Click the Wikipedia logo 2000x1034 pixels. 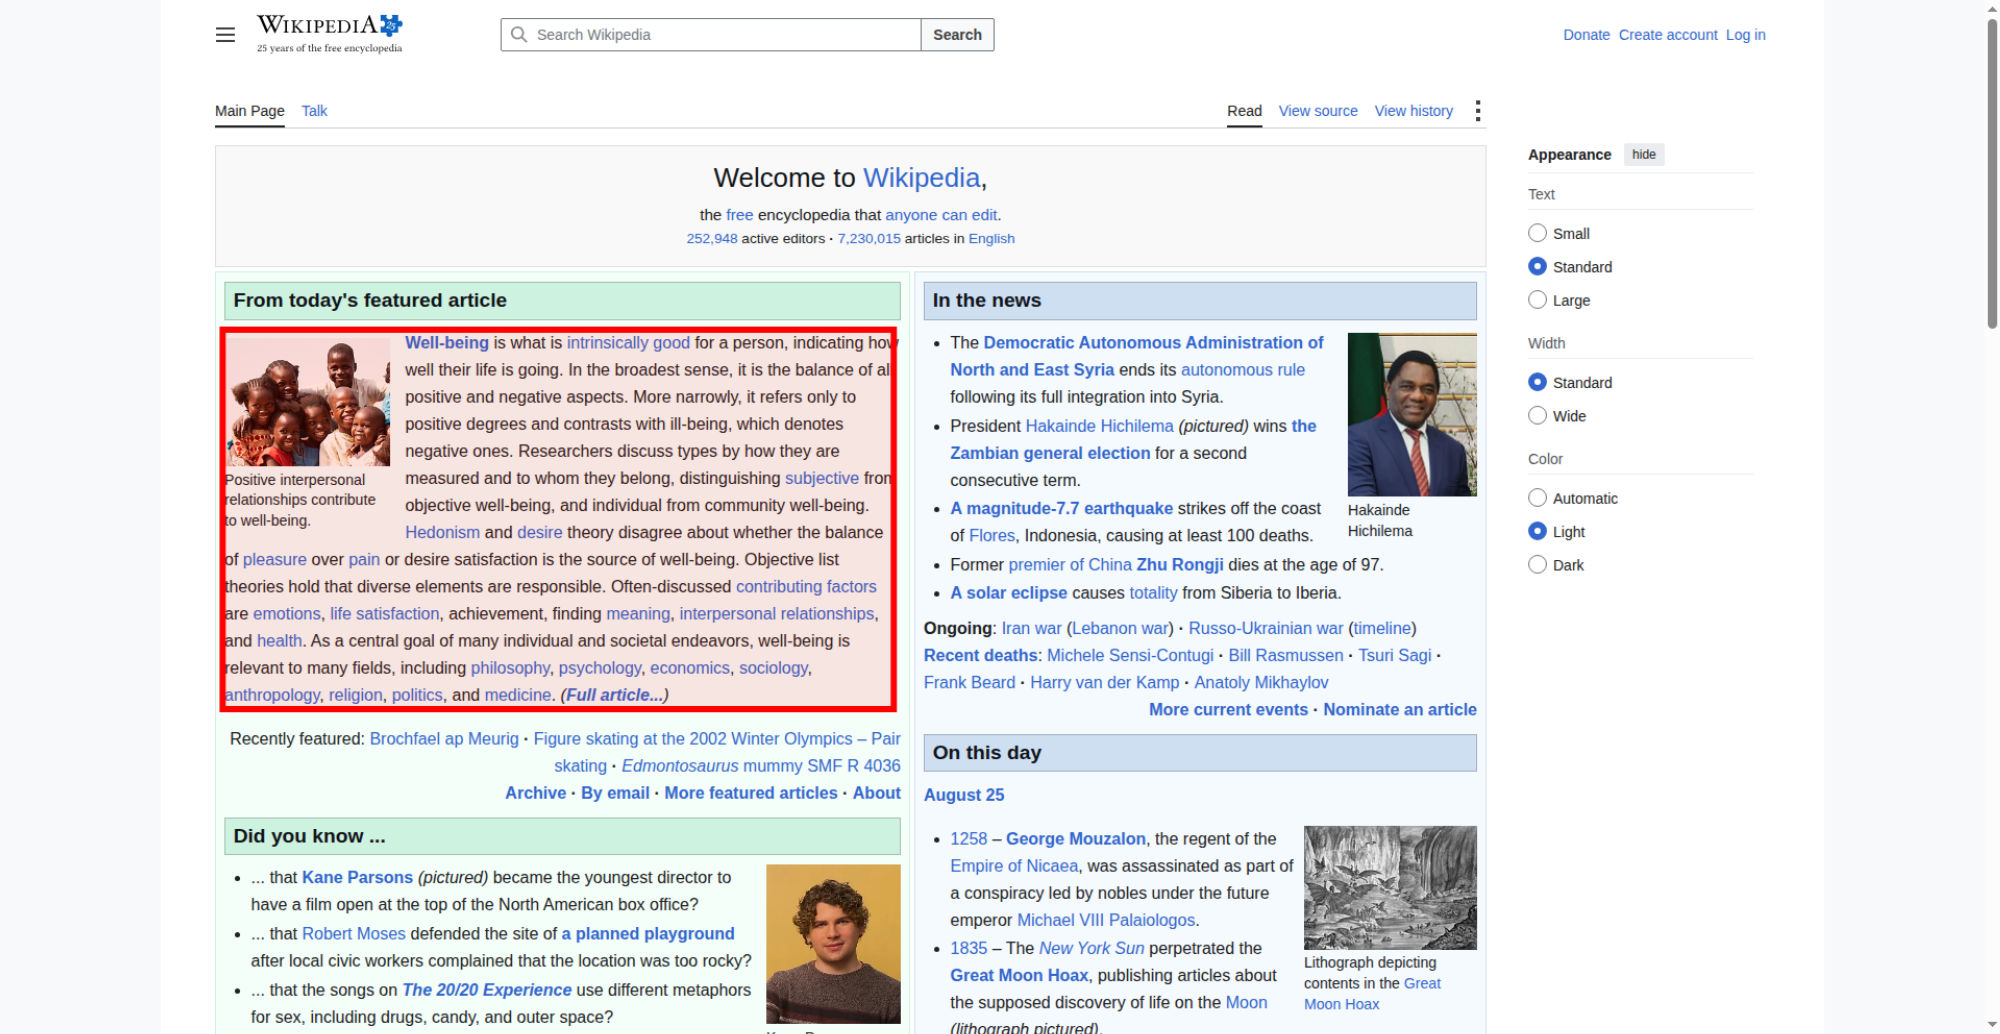pos(329,34)
